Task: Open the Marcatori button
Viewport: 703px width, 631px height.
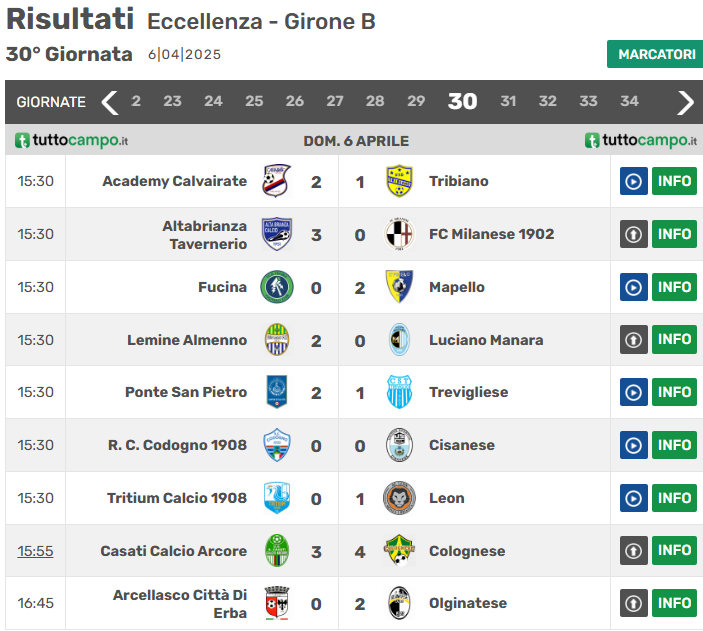Action: (x=655, y=54)
